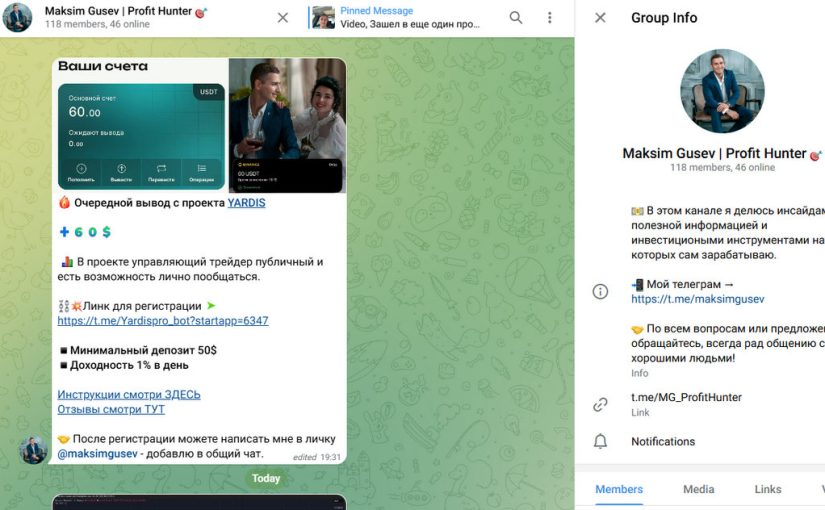Click the info circle icon in Group Info

coord(600,292)
